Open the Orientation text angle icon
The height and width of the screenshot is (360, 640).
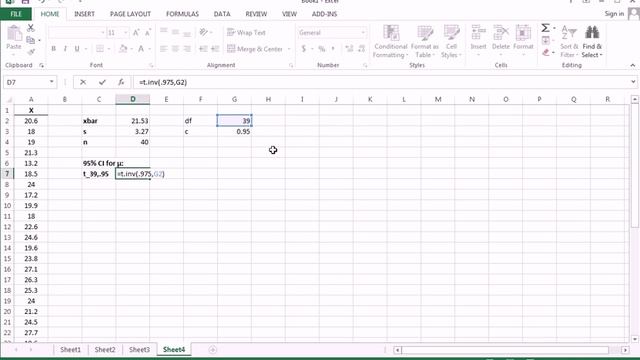coord(204,32)
